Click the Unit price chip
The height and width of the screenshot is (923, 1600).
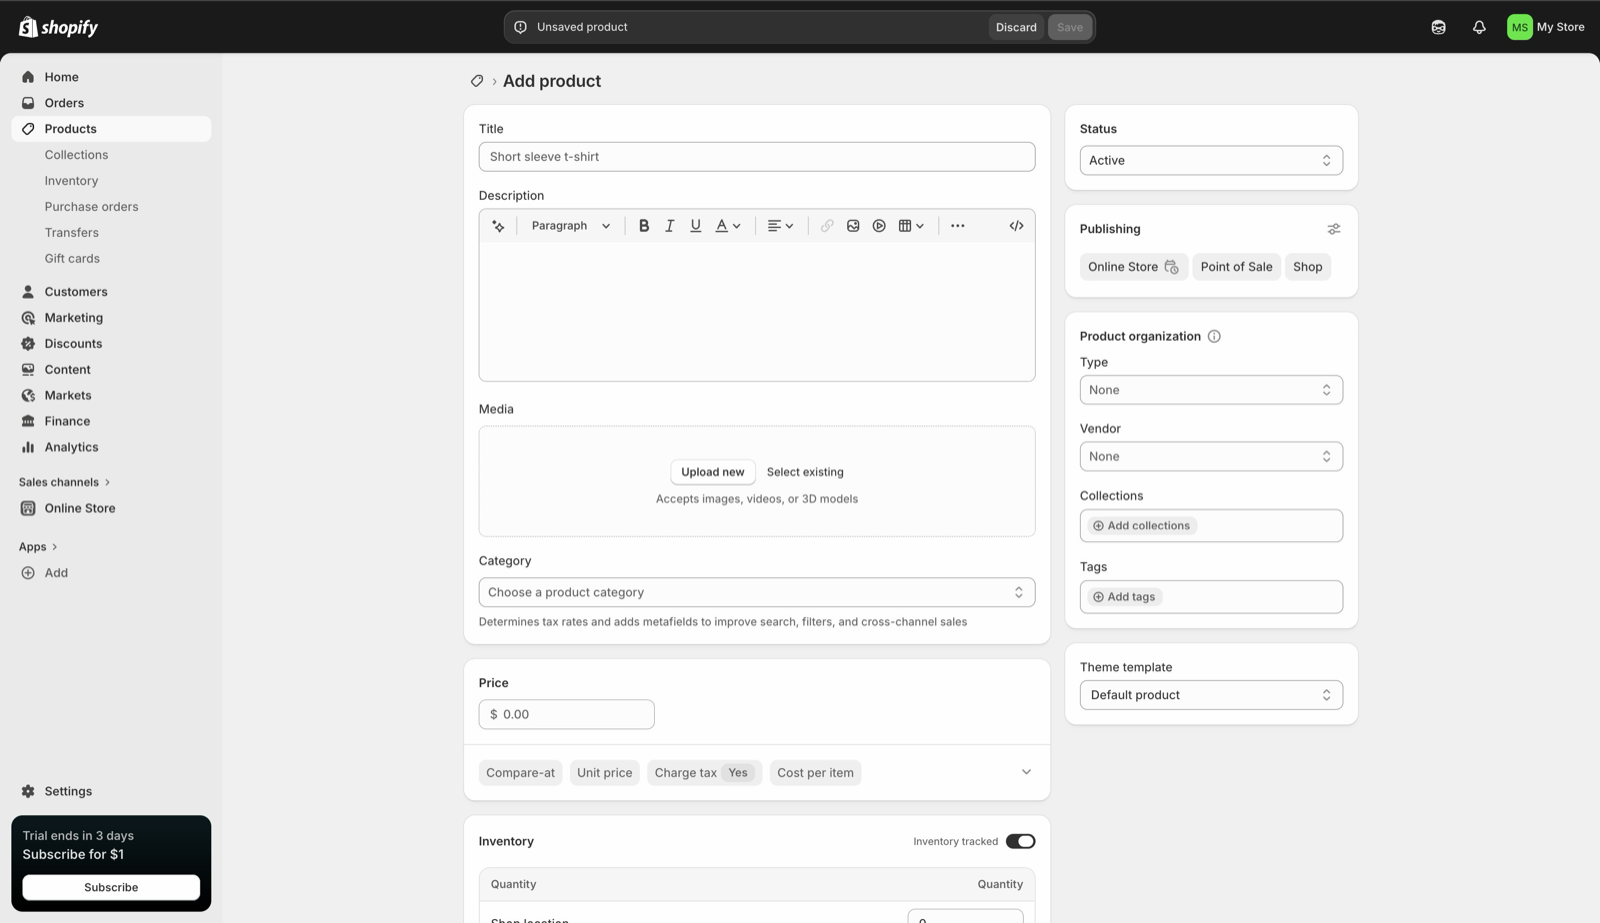click(x=604, y=773)
